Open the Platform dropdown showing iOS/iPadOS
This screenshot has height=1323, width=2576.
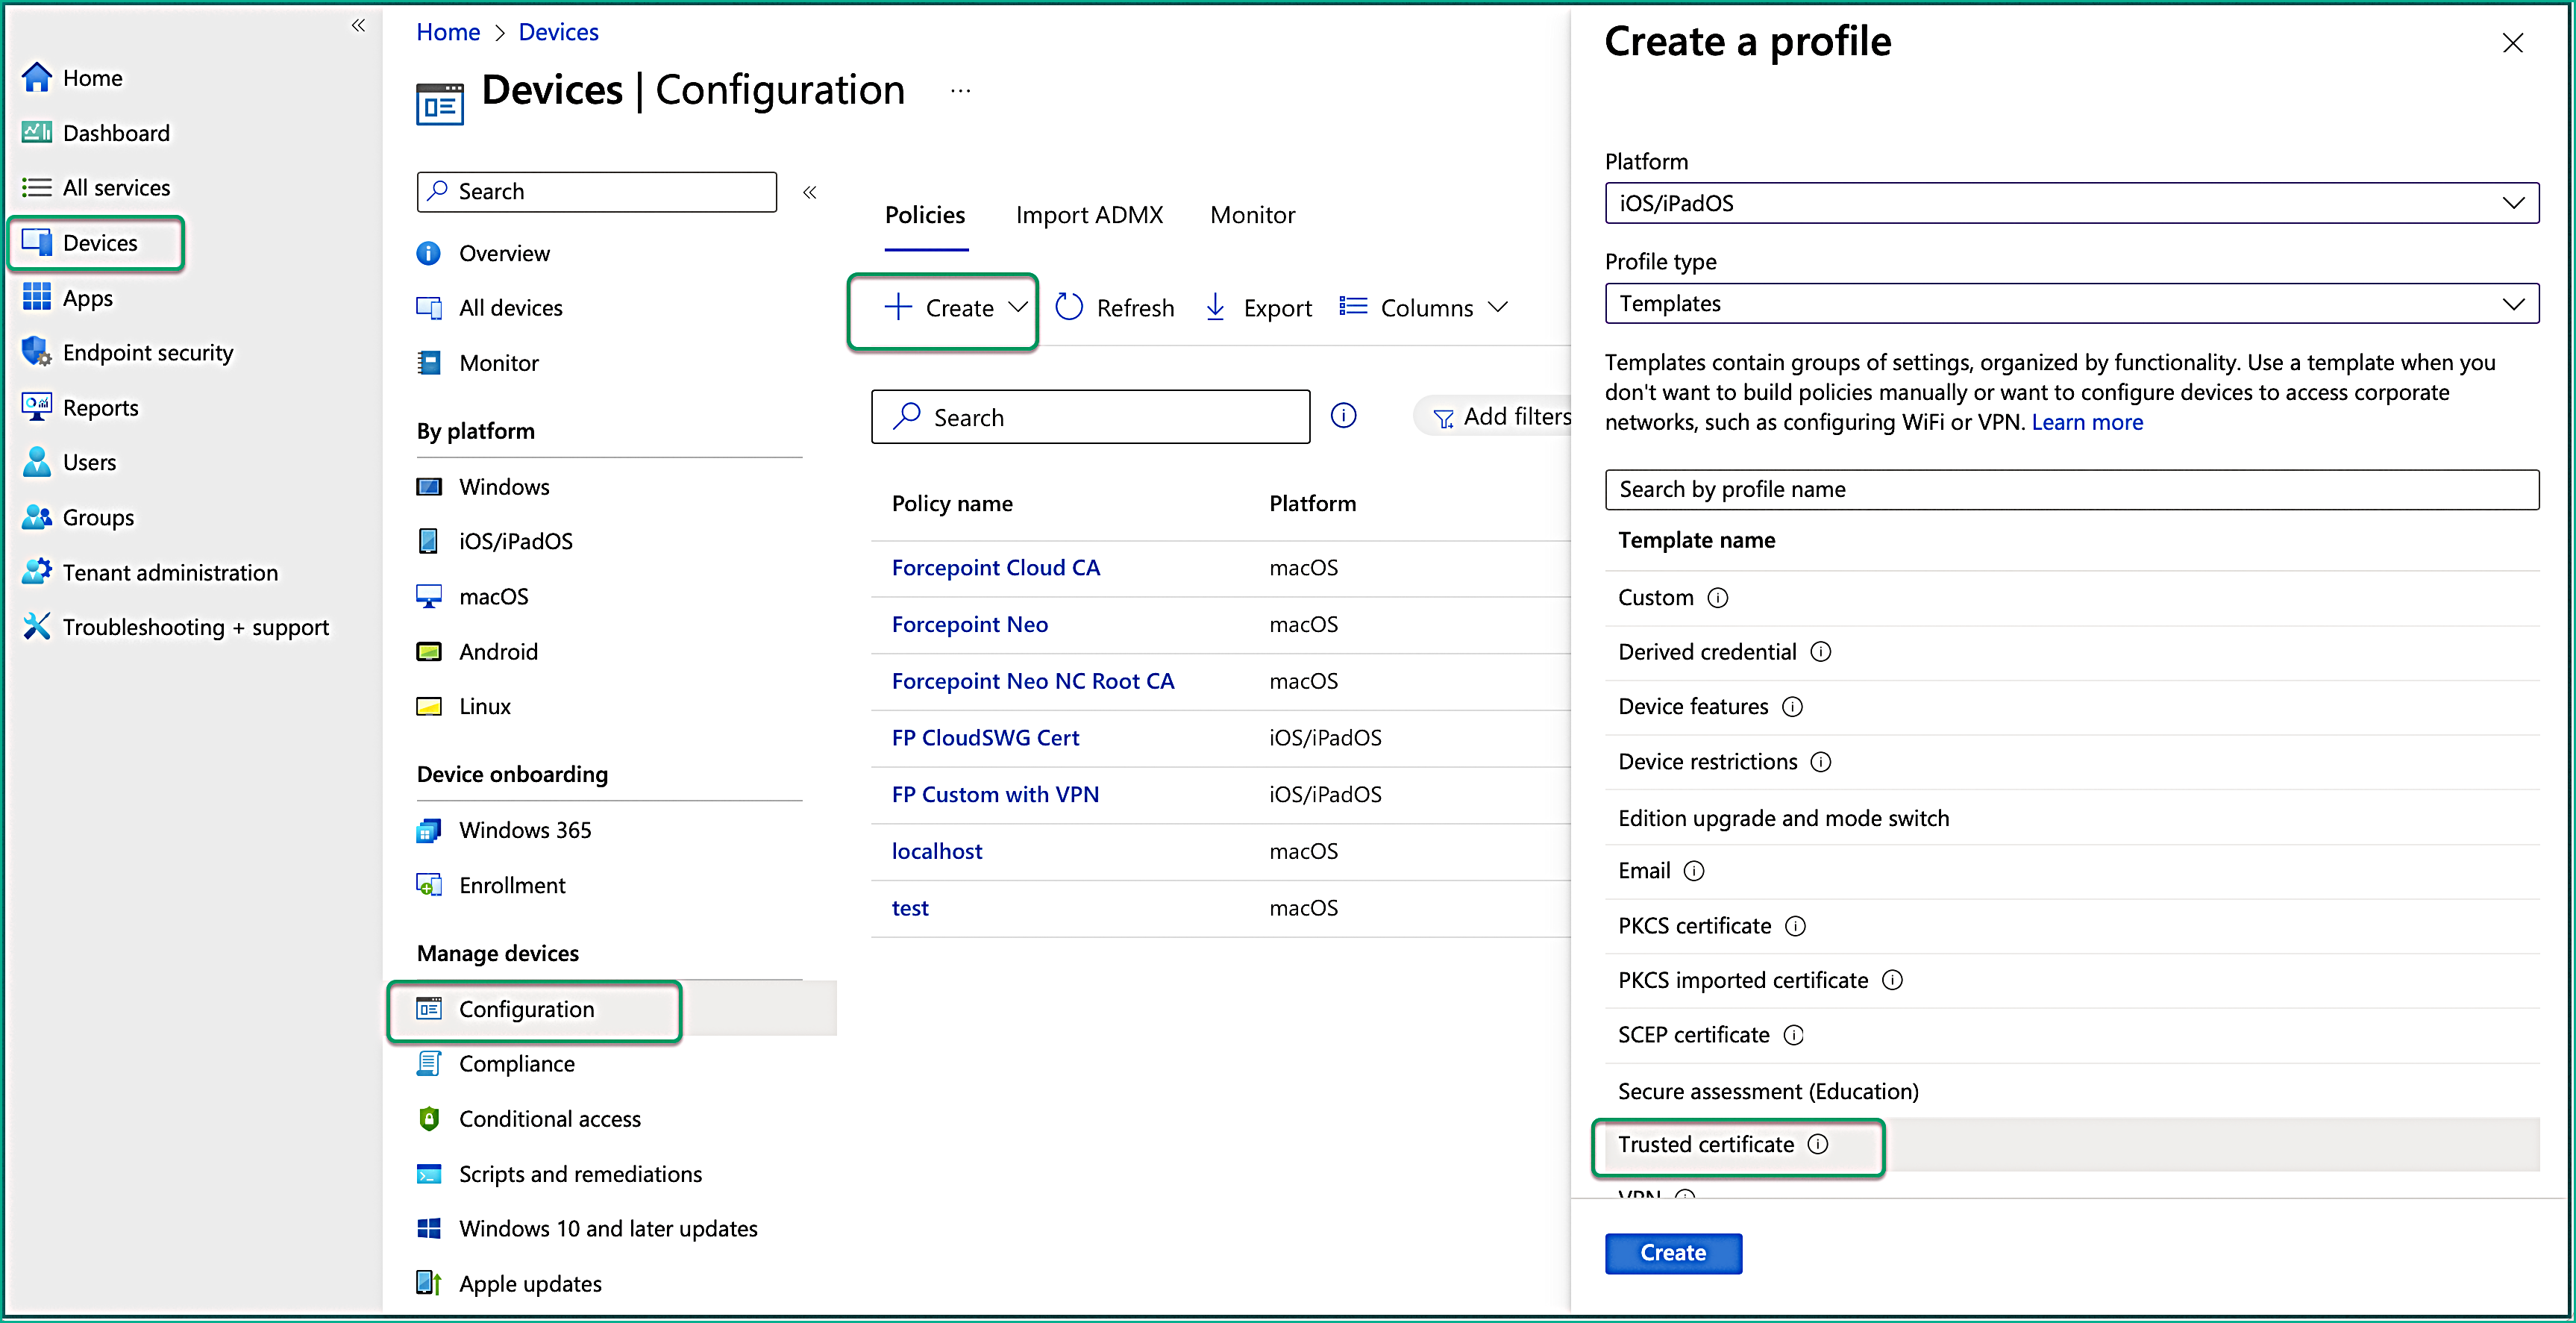2070,203
